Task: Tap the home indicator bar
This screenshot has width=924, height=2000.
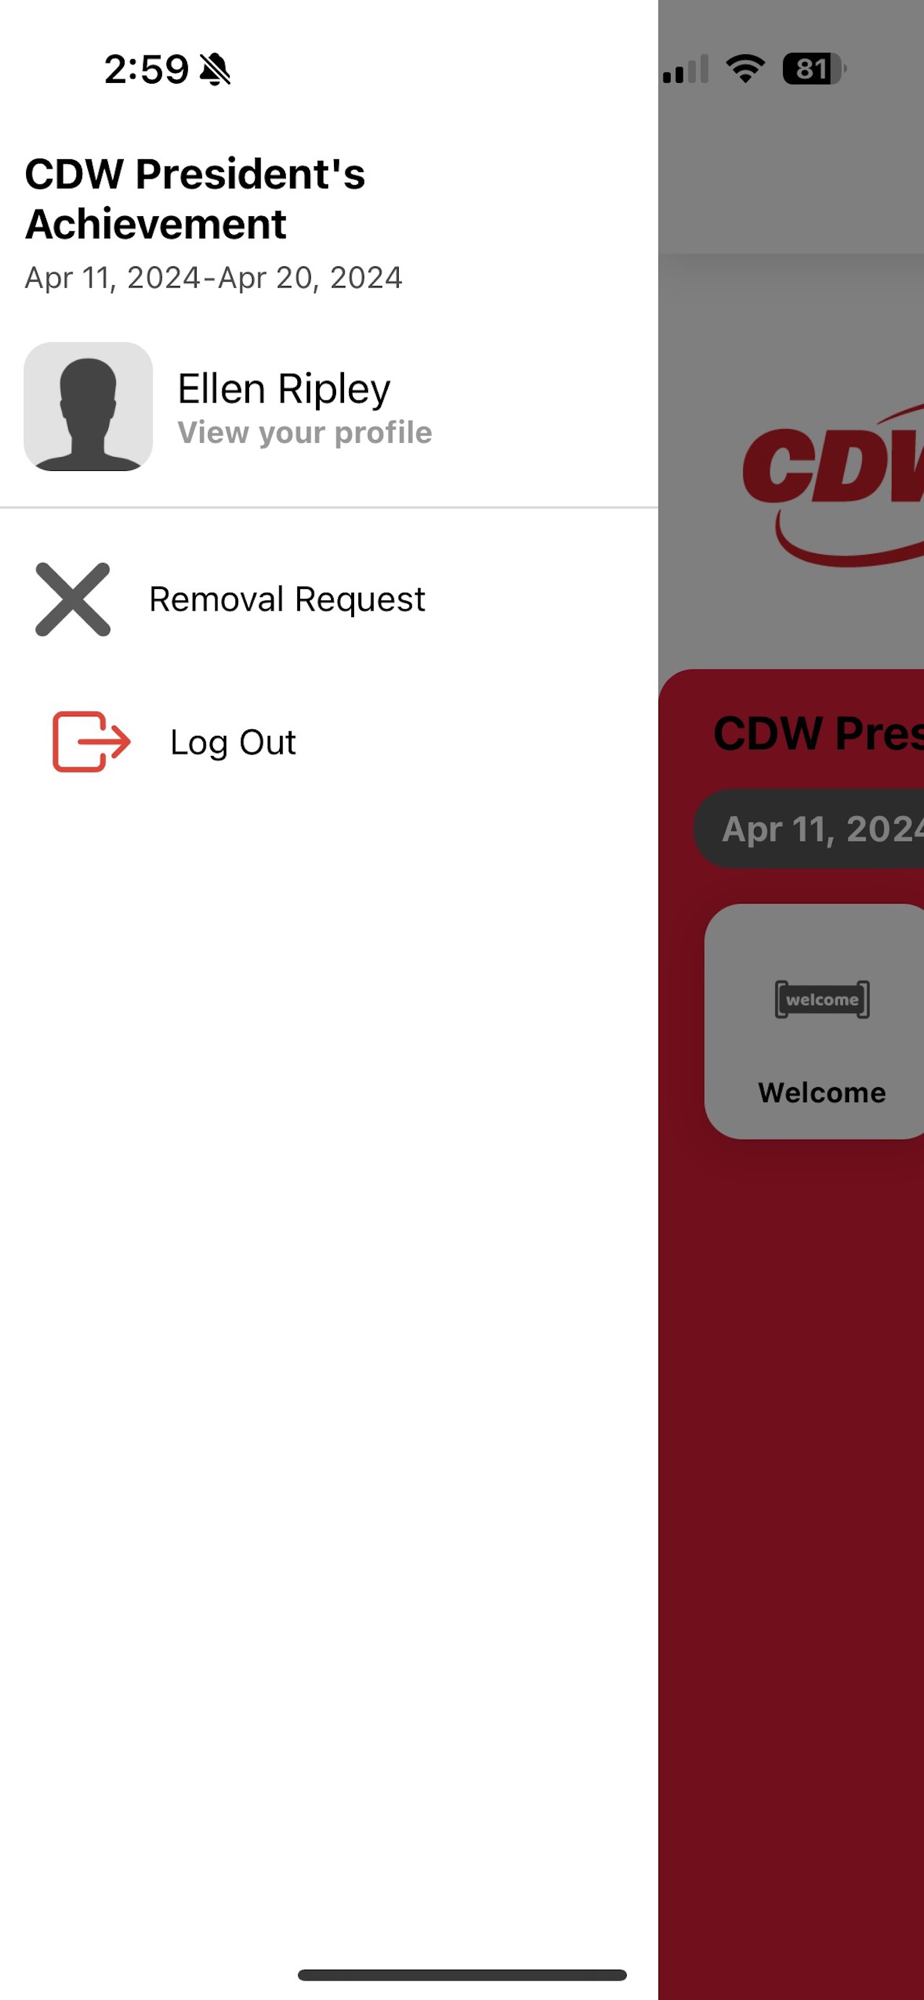Action: (462, 1975)
